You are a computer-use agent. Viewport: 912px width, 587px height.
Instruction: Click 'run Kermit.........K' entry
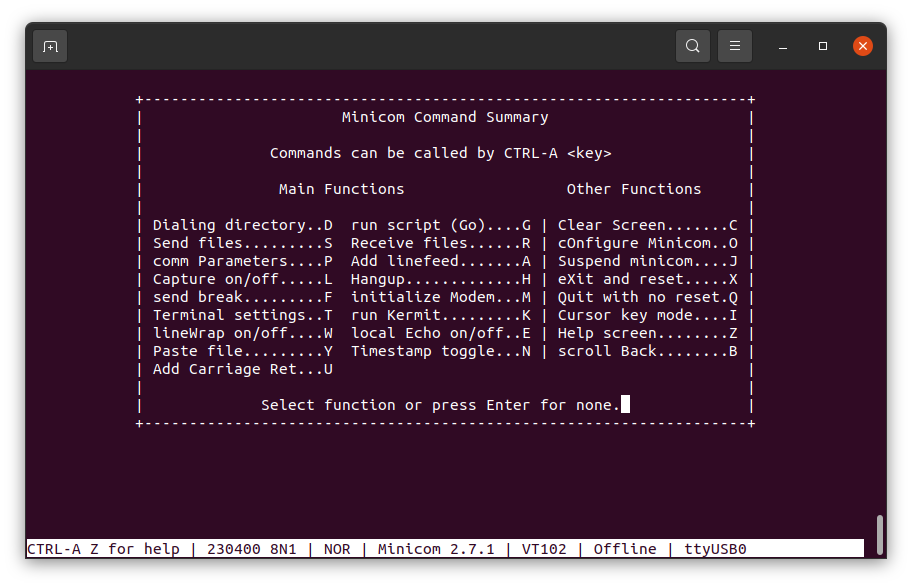pos(441,315)
